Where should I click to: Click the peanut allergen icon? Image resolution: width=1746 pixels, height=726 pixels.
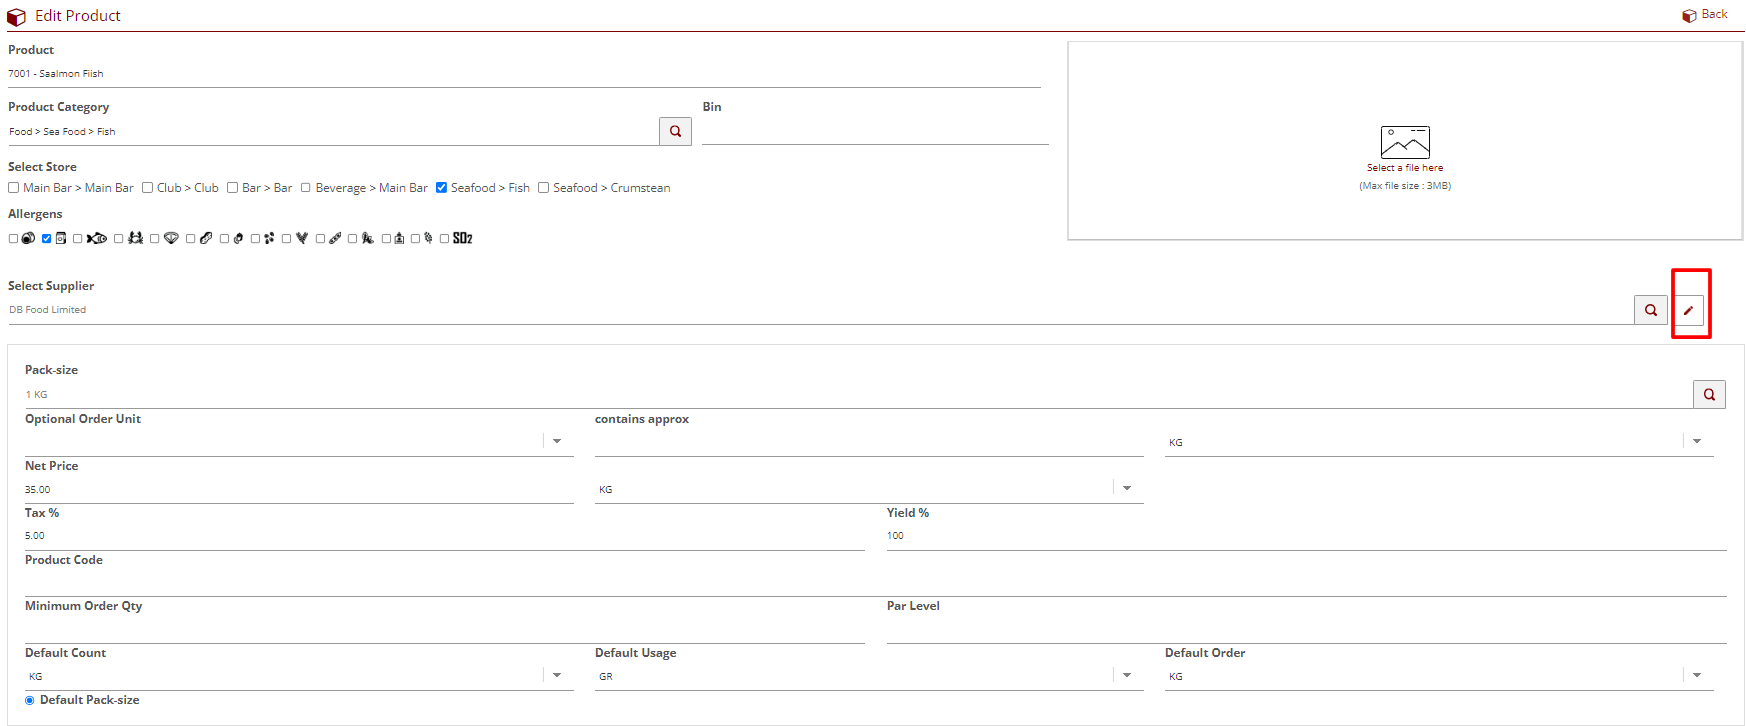tap(206, 238)
